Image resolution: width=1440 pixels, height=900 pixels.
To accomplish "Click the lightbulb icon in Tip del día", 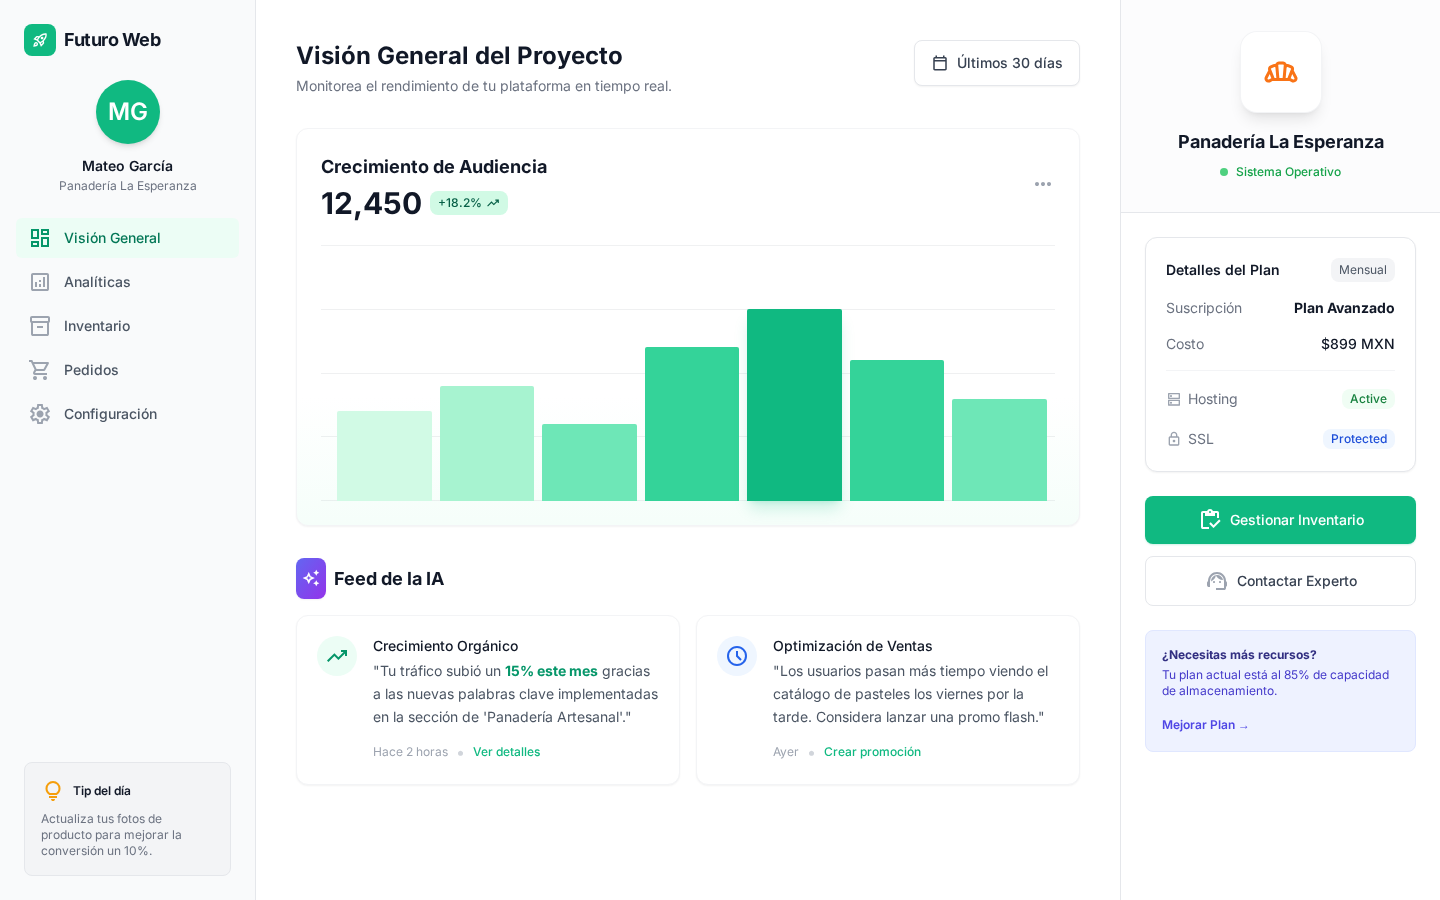I will (53, 791).
